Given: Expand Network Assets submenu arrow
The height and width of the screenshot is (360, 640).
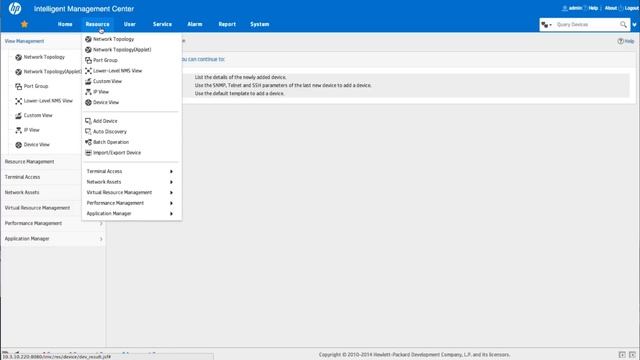Looking at the screenshot, I should point(171,182).
